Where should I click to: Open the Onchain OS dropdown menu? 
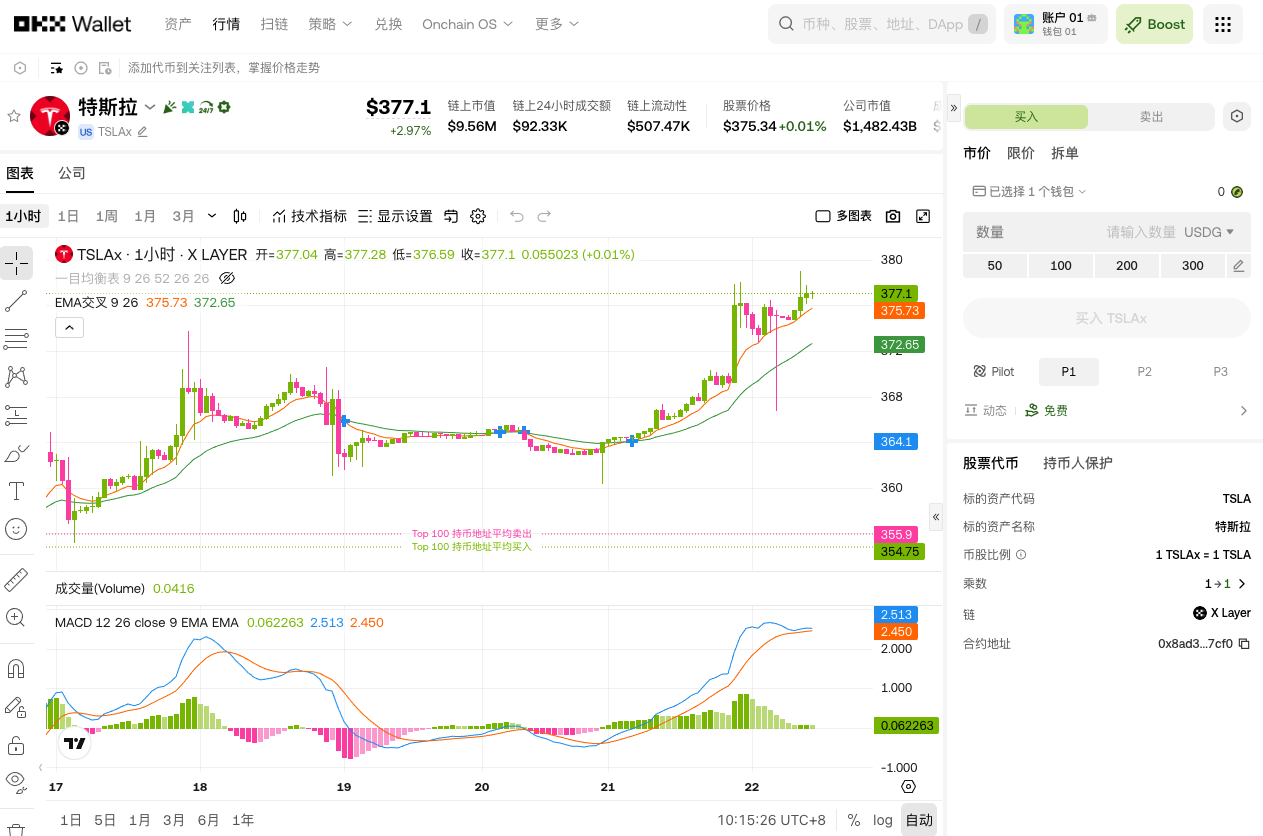[x=467, y=24]
